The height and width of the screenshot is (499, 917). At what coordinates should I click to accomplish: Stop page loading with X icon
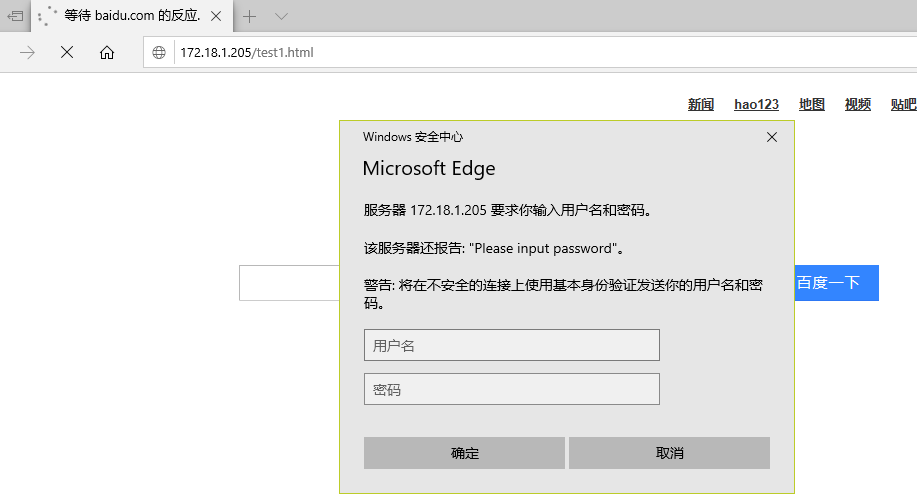(67, 52)
